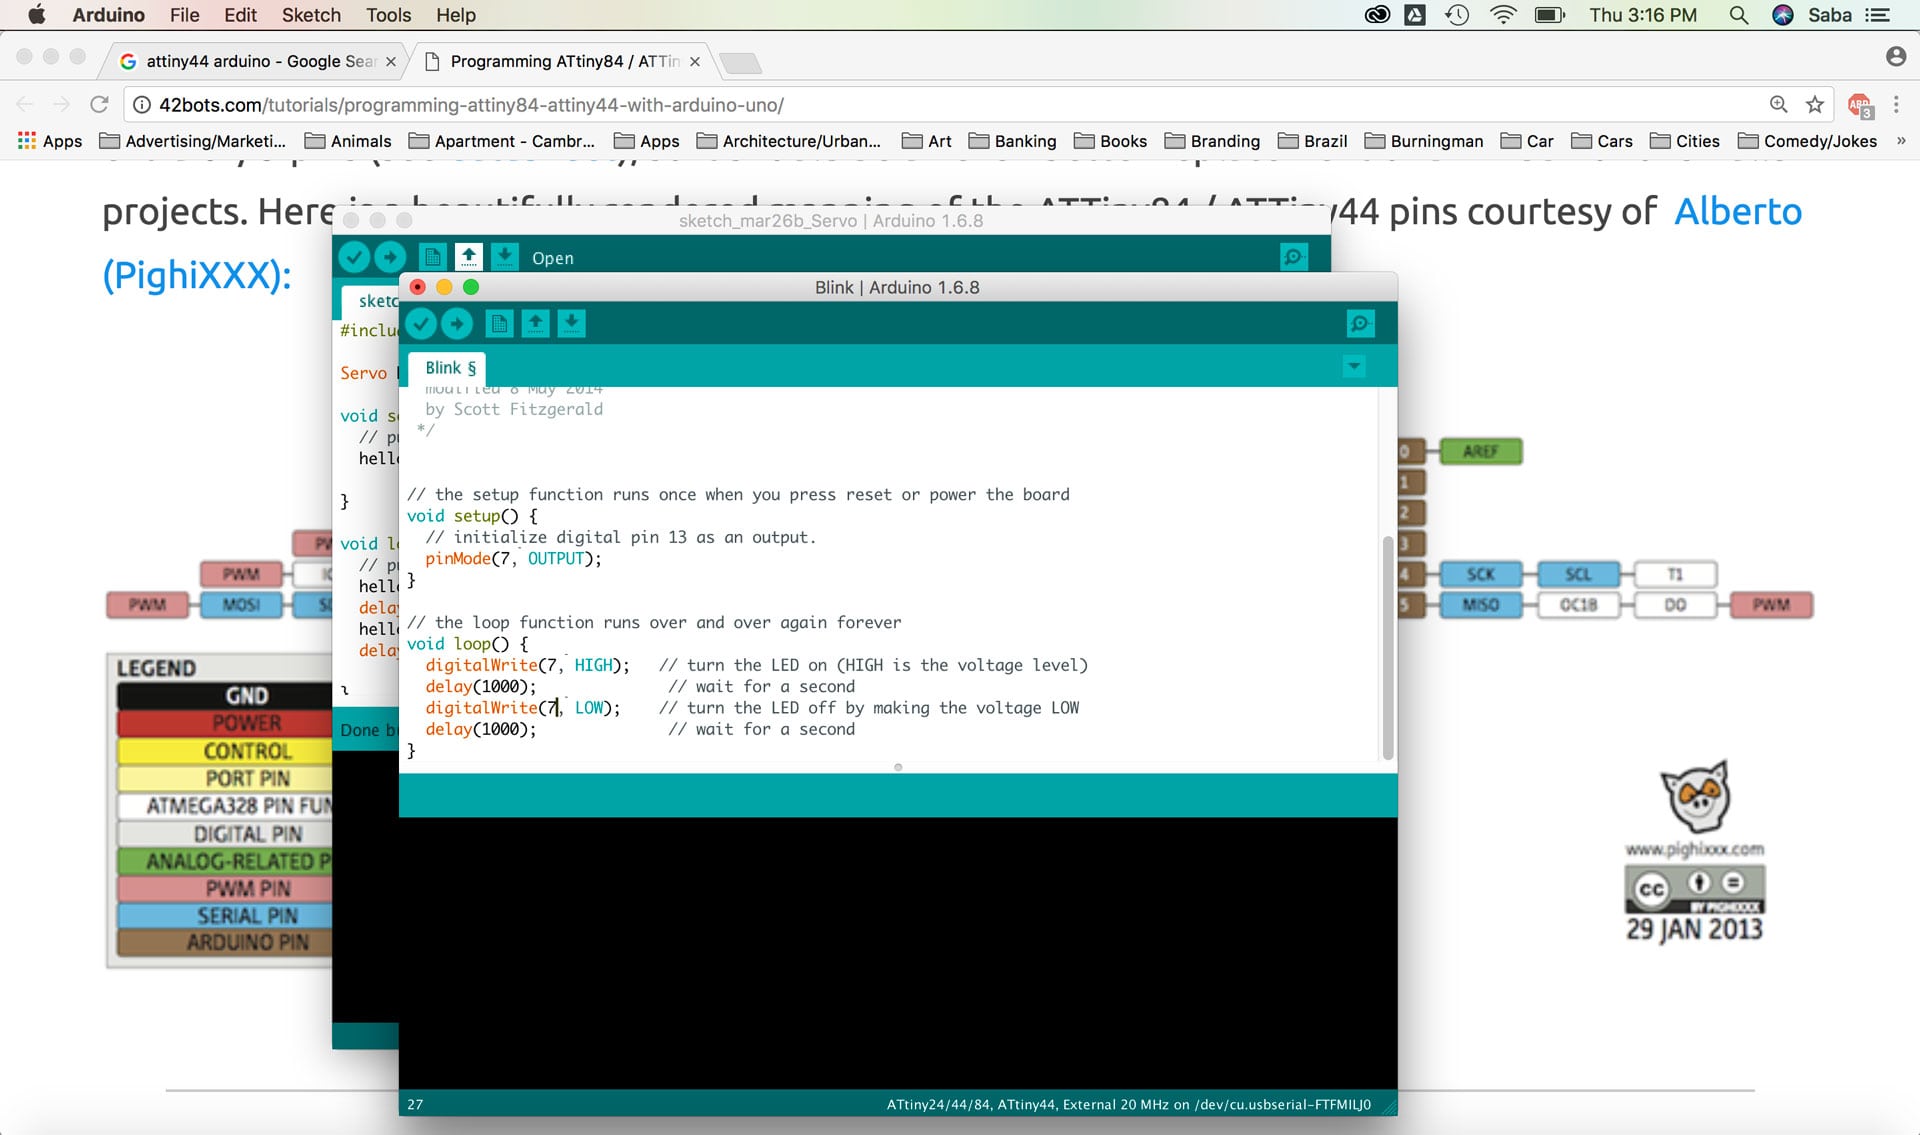Click Chrome profile avatar icon
This screenshot has height=1135, width=1920.
1895,57
